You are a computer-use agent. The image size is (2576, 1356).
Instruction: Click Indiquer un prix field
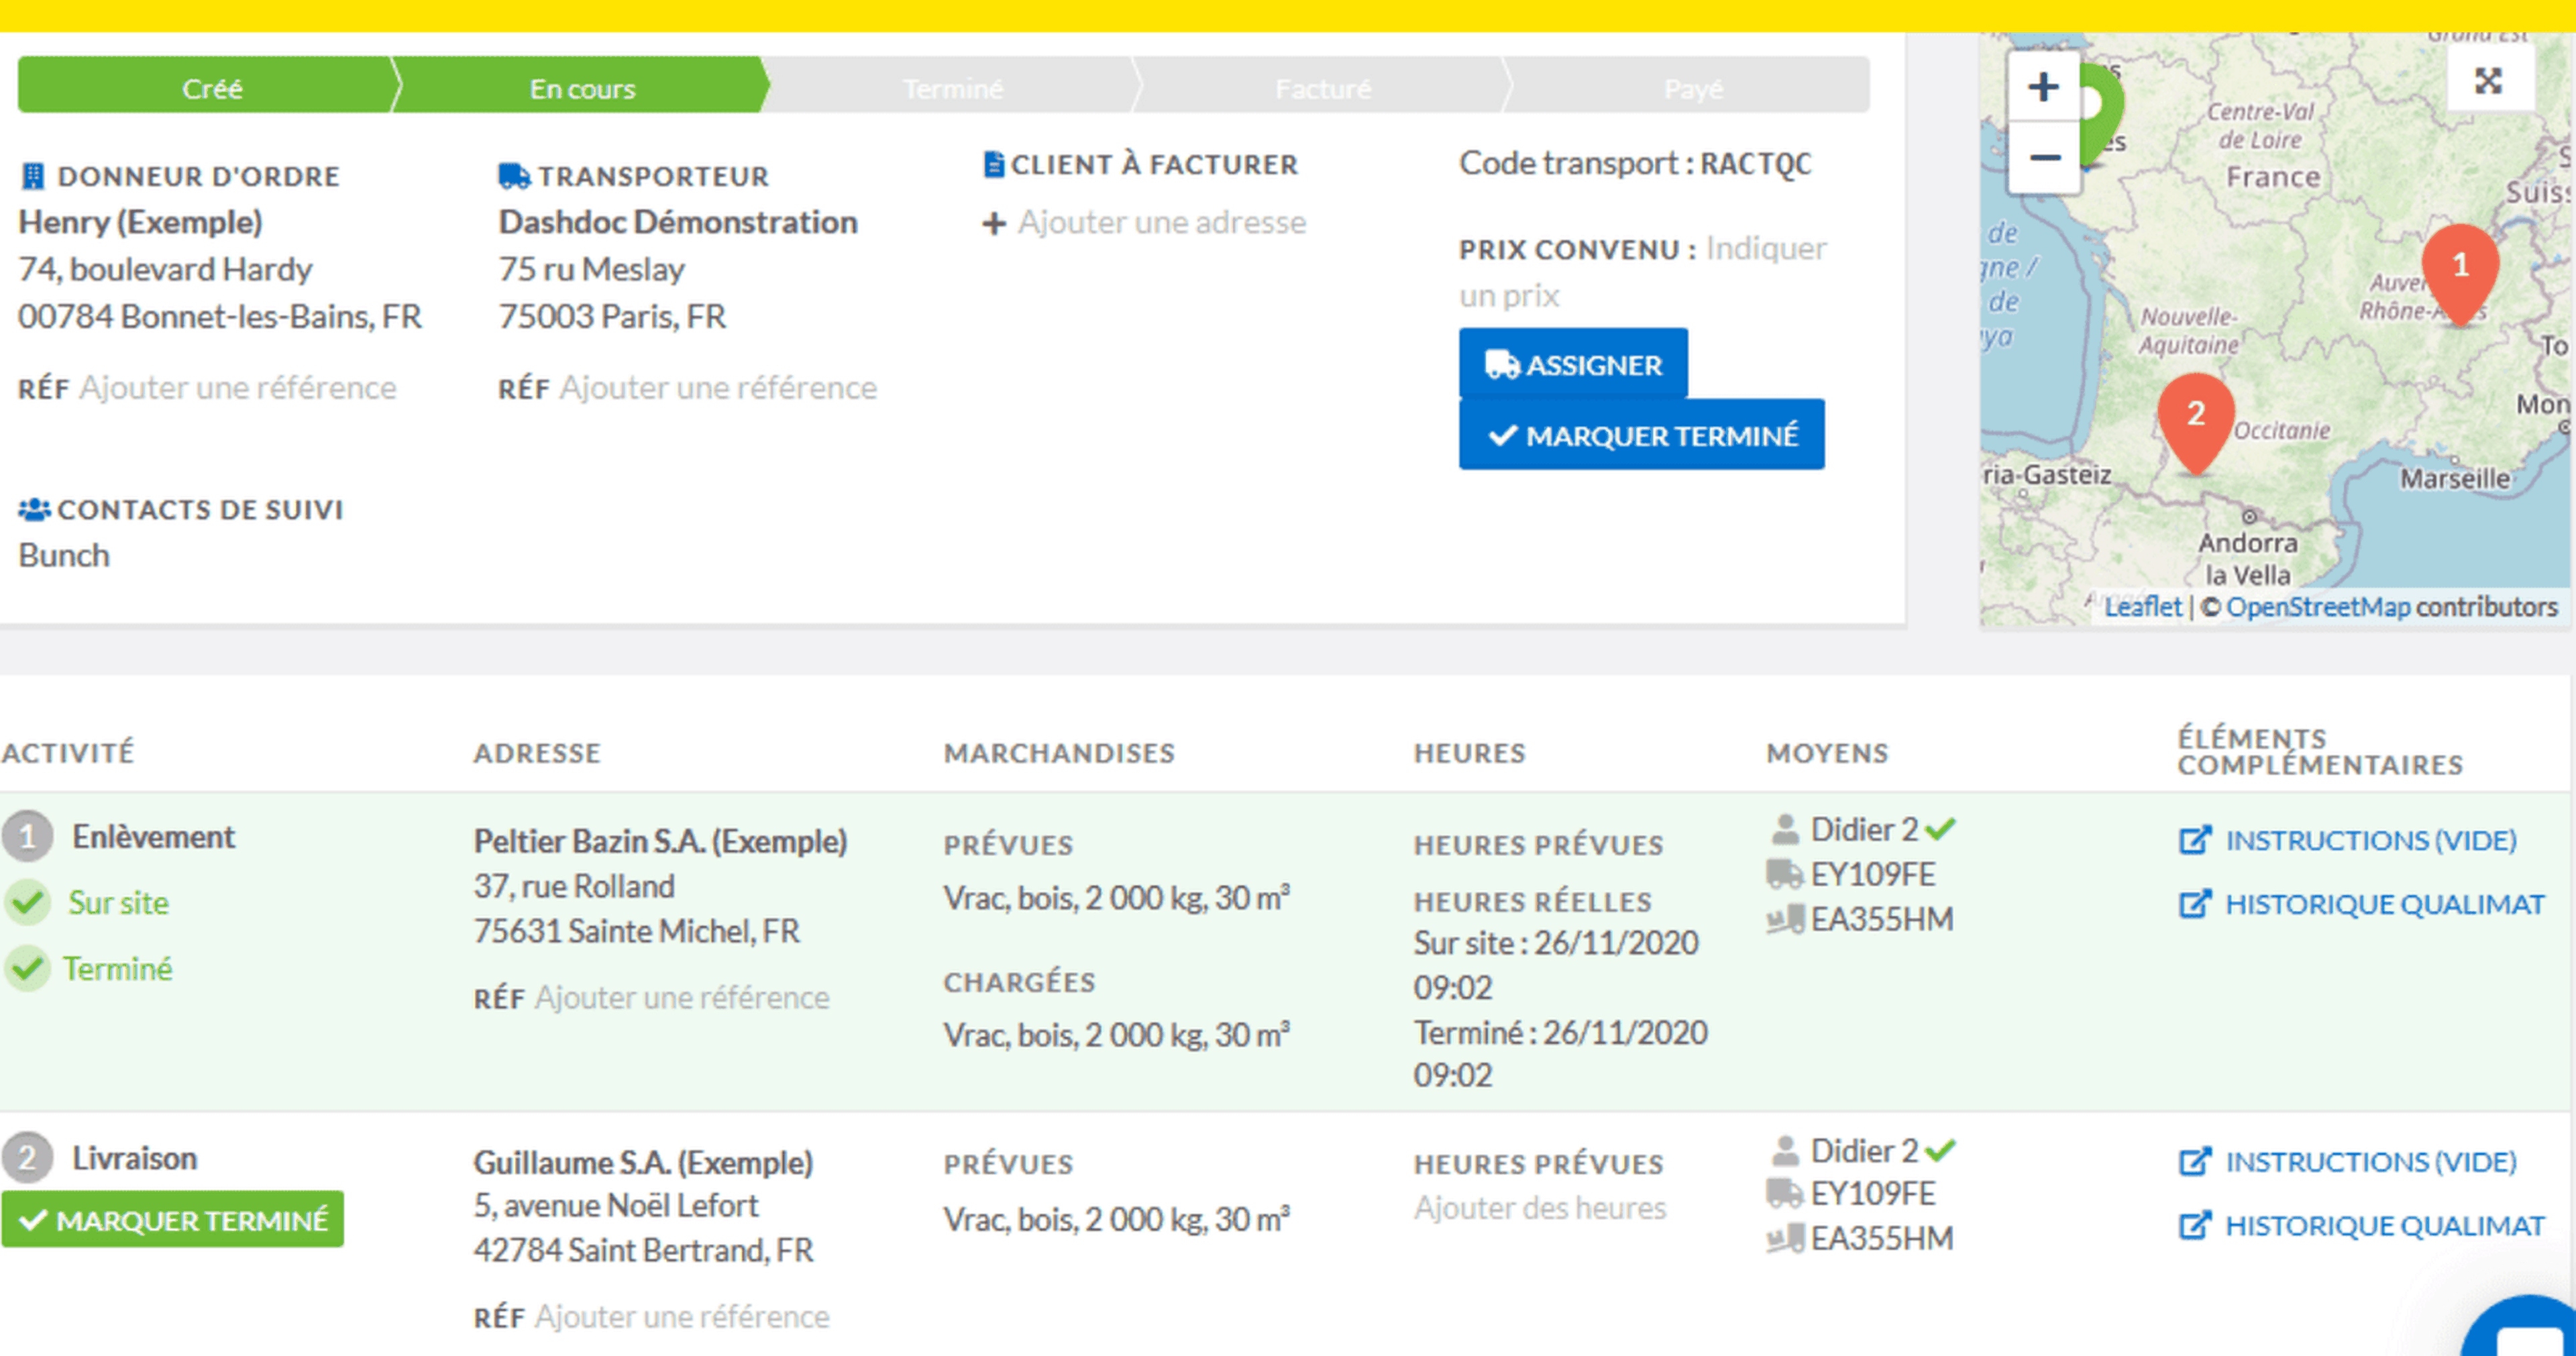point(1765,249)
